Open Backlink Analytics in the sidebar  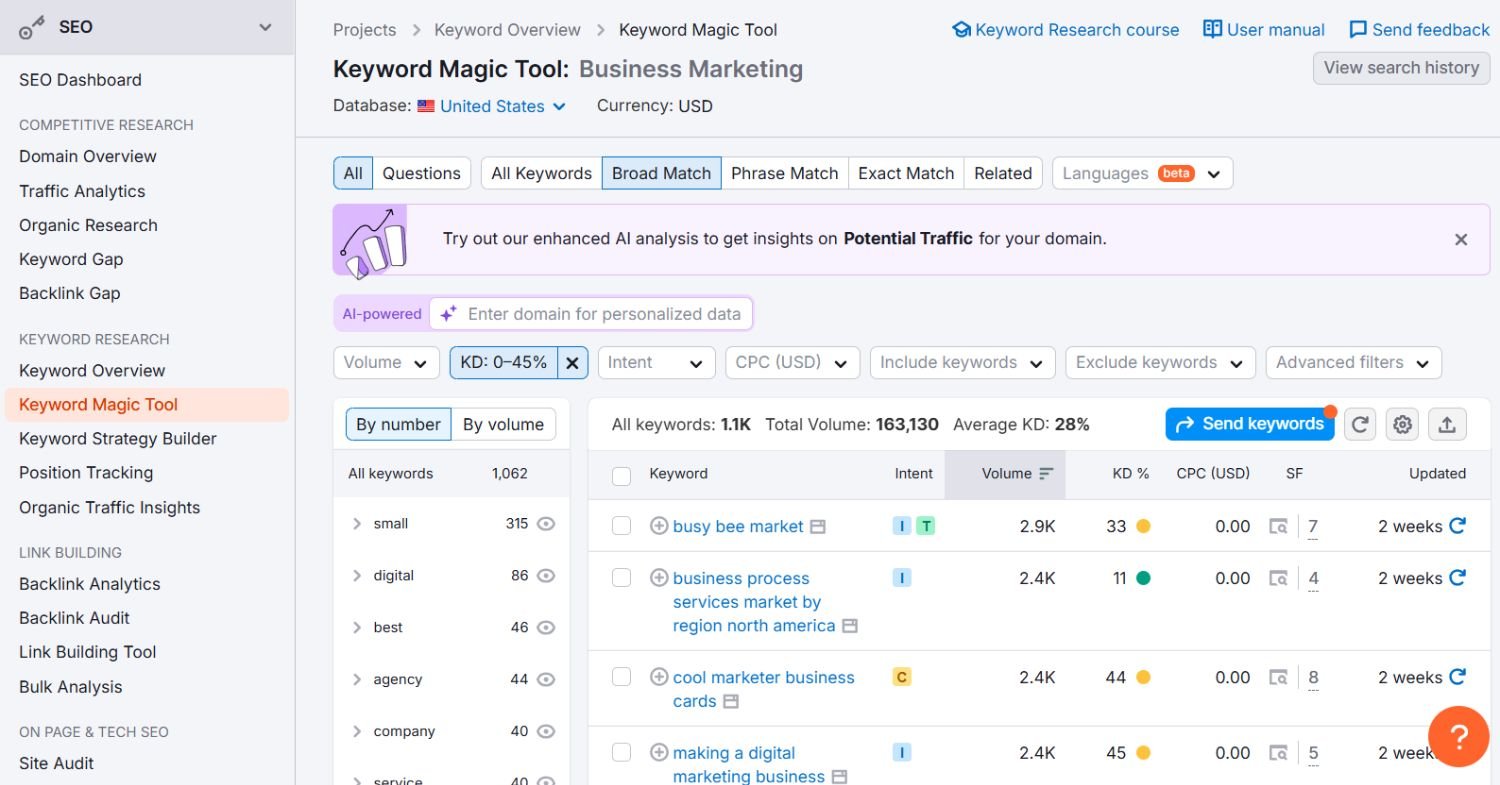click(90, 584)
